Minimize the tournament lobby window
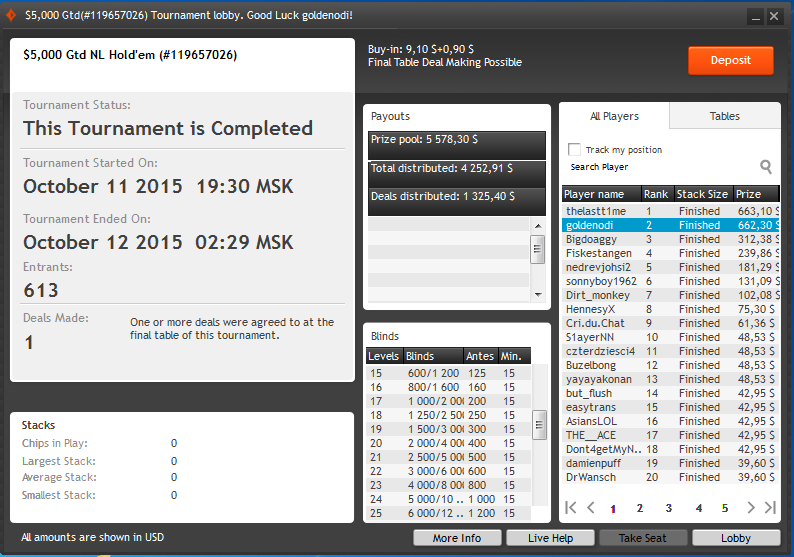 pyautogui.click(x=756, y=17)
